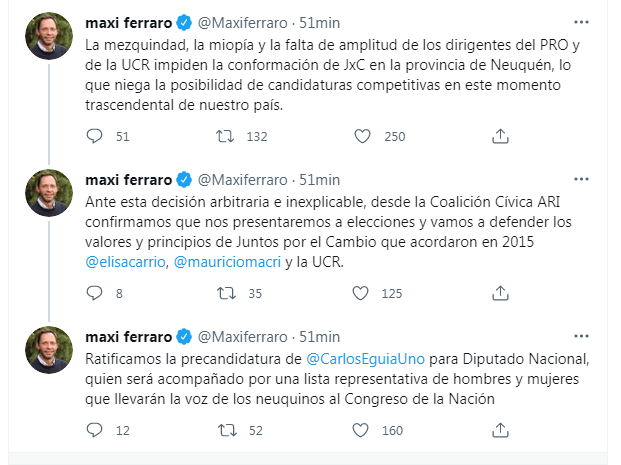Share the third tweet about Diputado Nacional
621x465 pixels.
[500, 430]
